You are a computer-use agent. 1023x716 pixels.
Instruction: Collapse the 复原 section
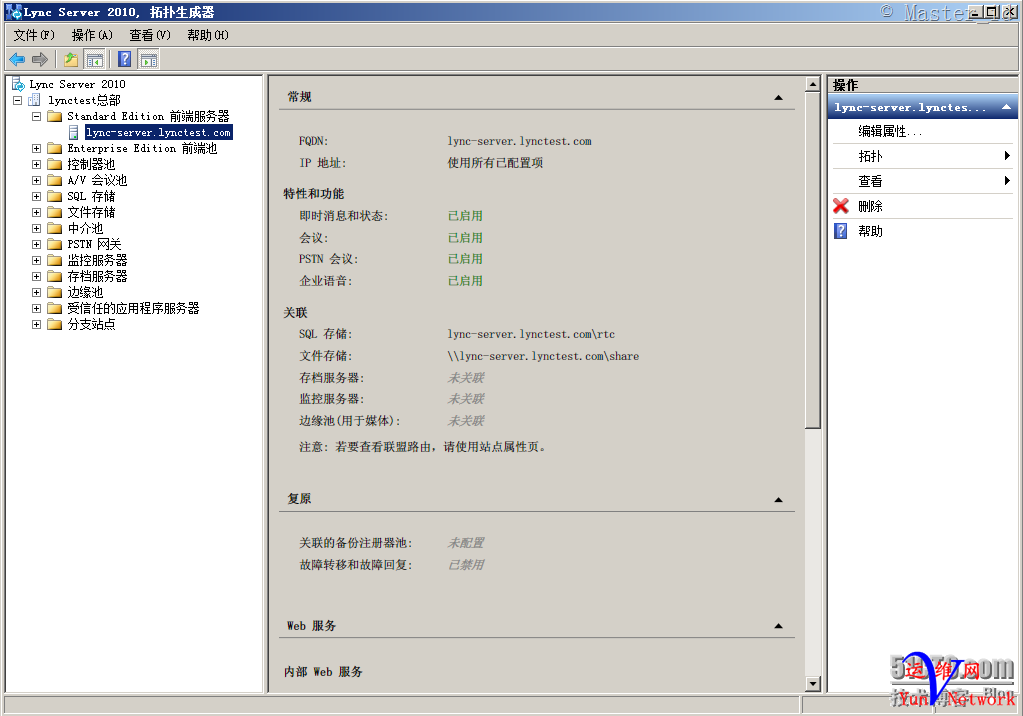(778, 500)
